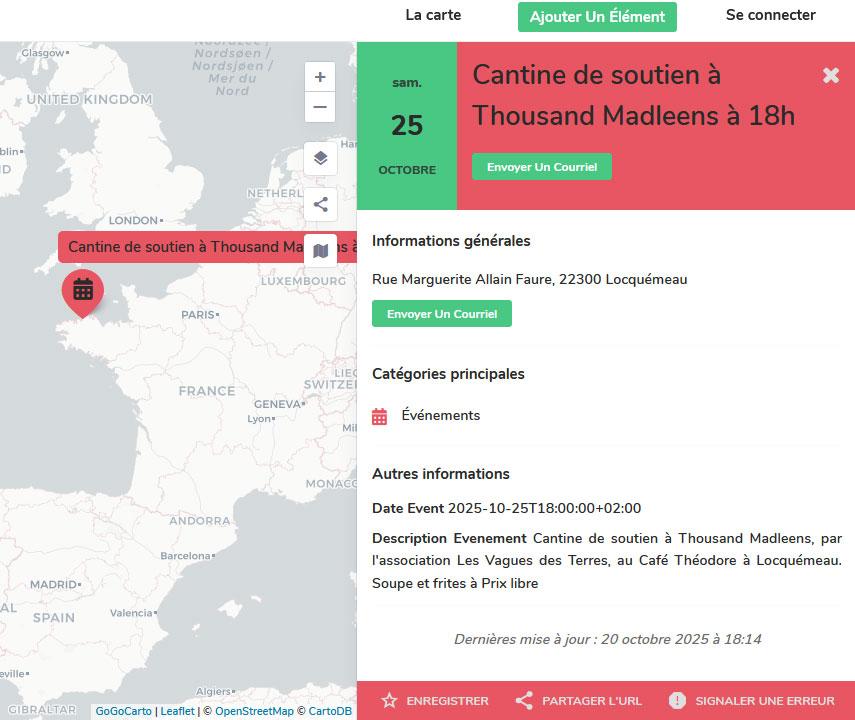
Task: Click Envoyer Un Courriel below the address
Action: (441, 314)
